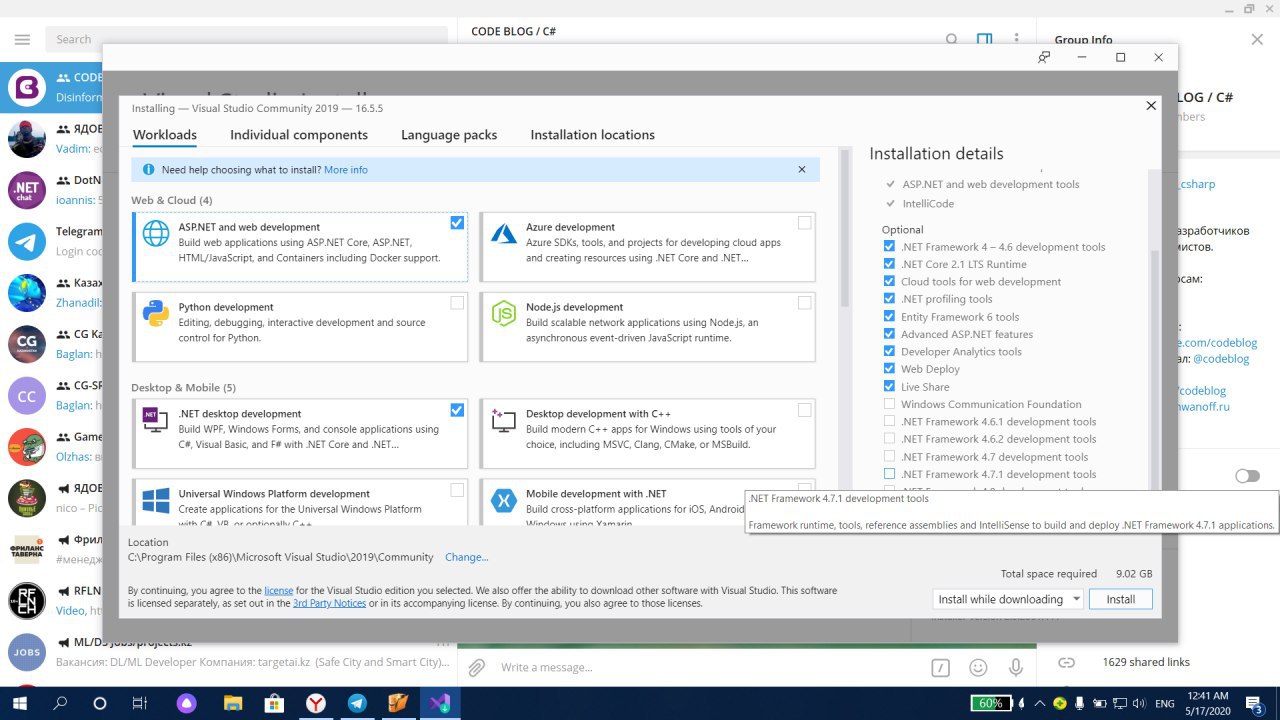Click the Windows Start button
Viewport: 1280px width, 720px height.
[x=19, y=703]
